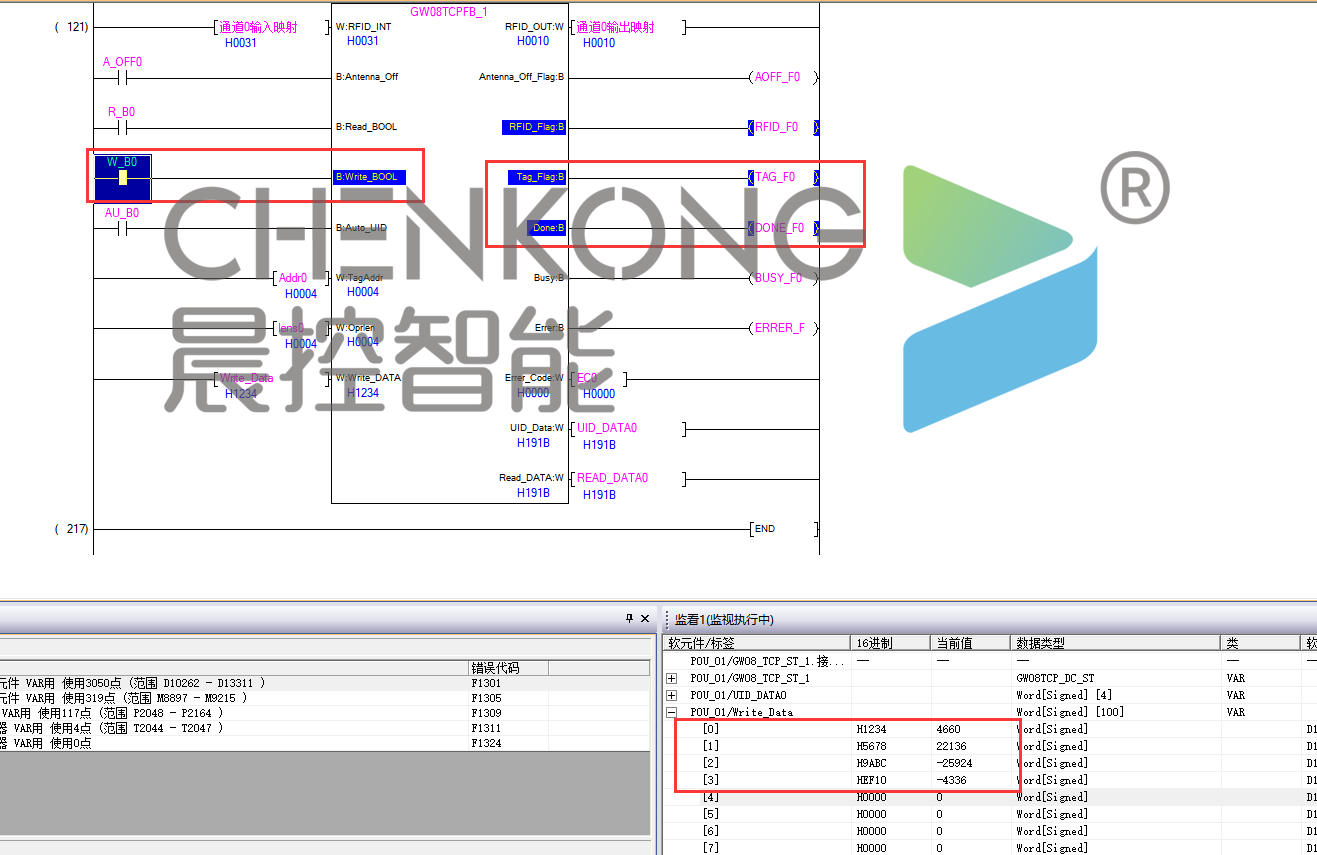Select error row with code F1324
1317x855 pixels.
click(x=325, y=743)
